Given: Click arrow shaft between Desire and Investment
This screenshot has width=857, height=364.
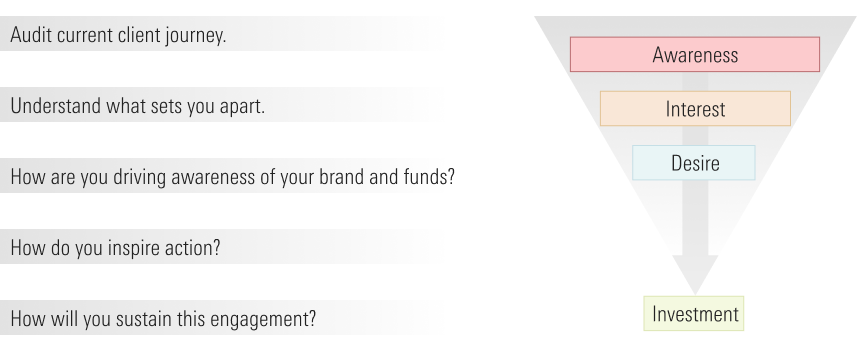Looking at the screenshot, I should pos(695,218).
